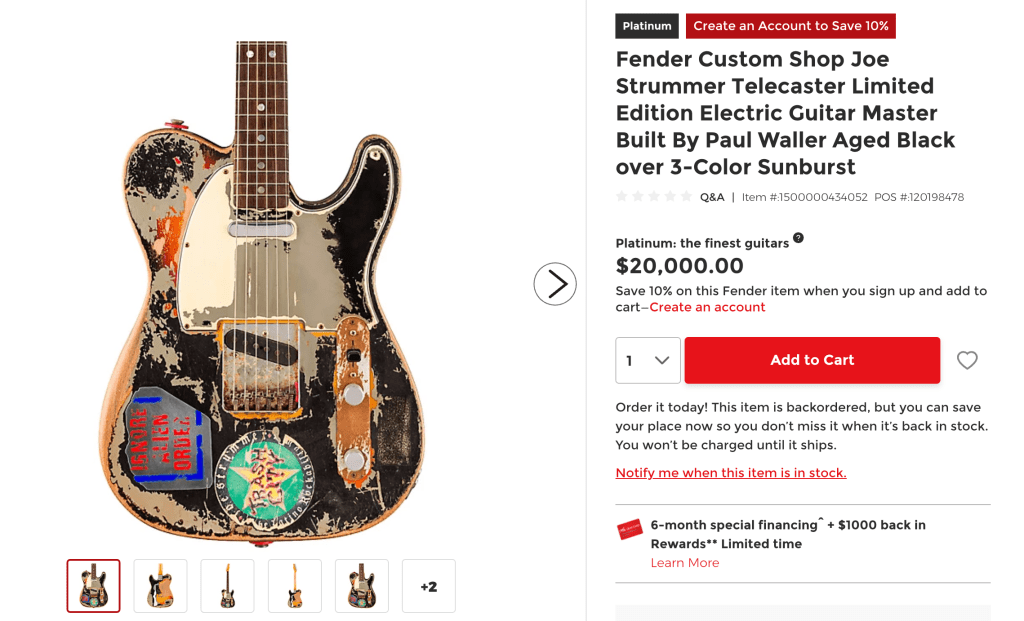The image size is (1024, 621).
Task: Show the +2 more images thumbnail
Action: (x=428, y=586)
